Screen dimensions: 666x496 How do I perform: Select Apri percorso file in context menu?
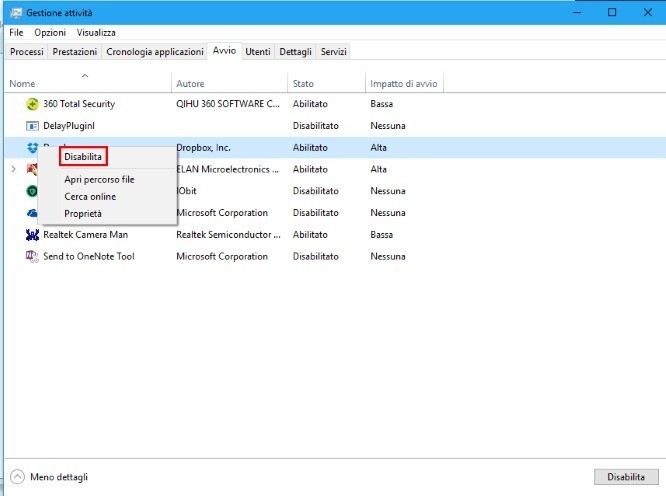(99, 179)
